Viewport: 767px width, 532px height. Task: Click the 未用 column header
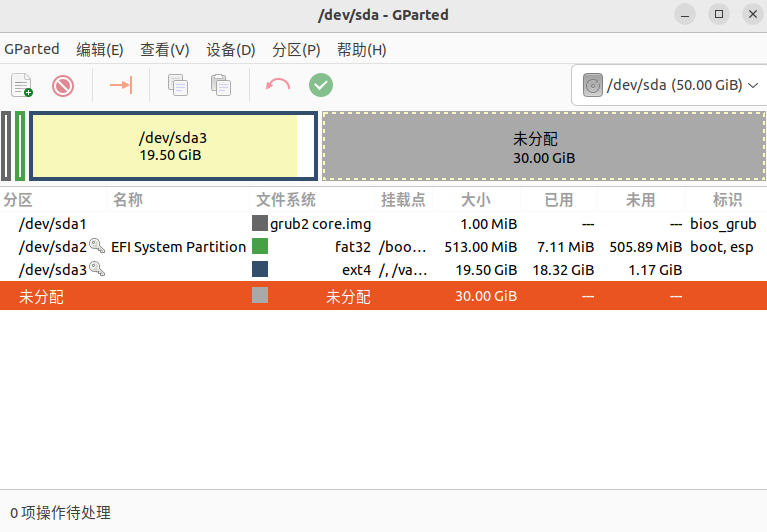(x=640, y=200)
